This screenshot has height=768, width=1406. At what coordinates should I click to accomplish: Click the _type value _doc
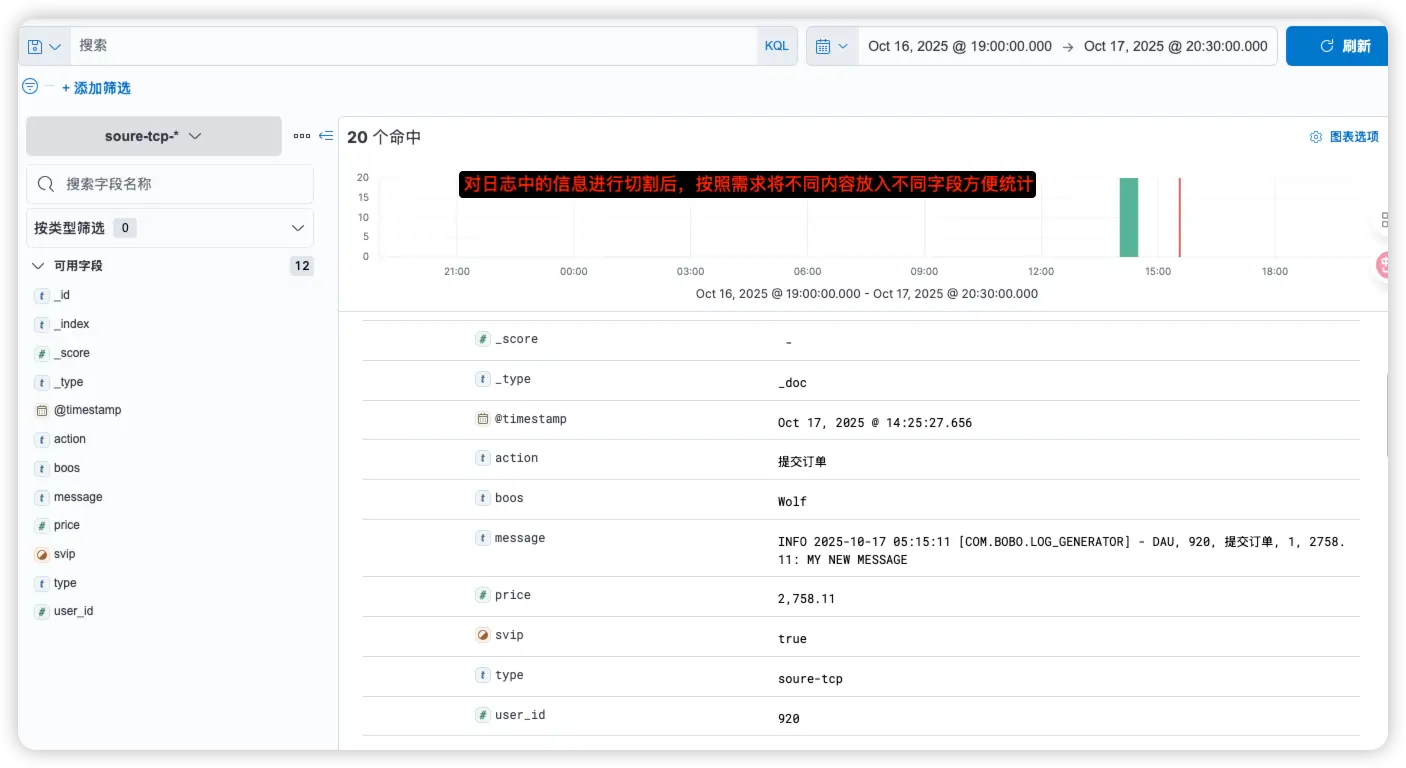(792, 383)
